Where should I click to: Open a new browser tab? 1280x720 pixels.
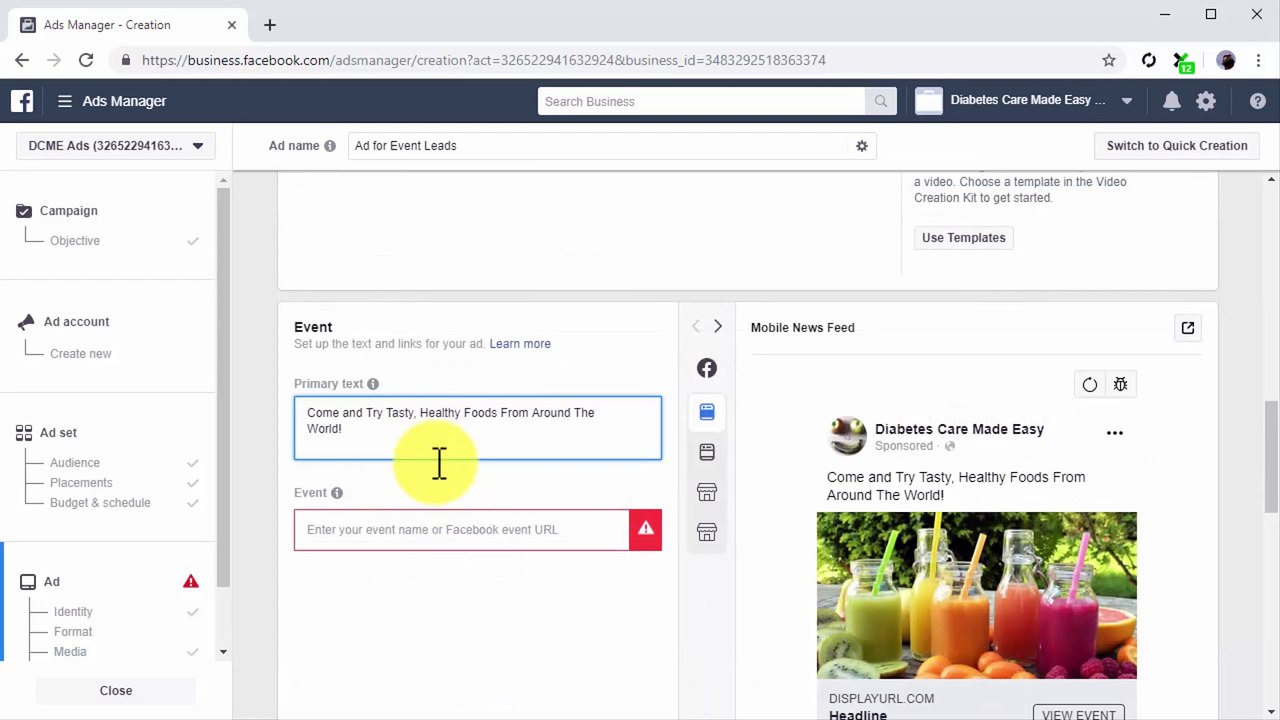[270, 25]
